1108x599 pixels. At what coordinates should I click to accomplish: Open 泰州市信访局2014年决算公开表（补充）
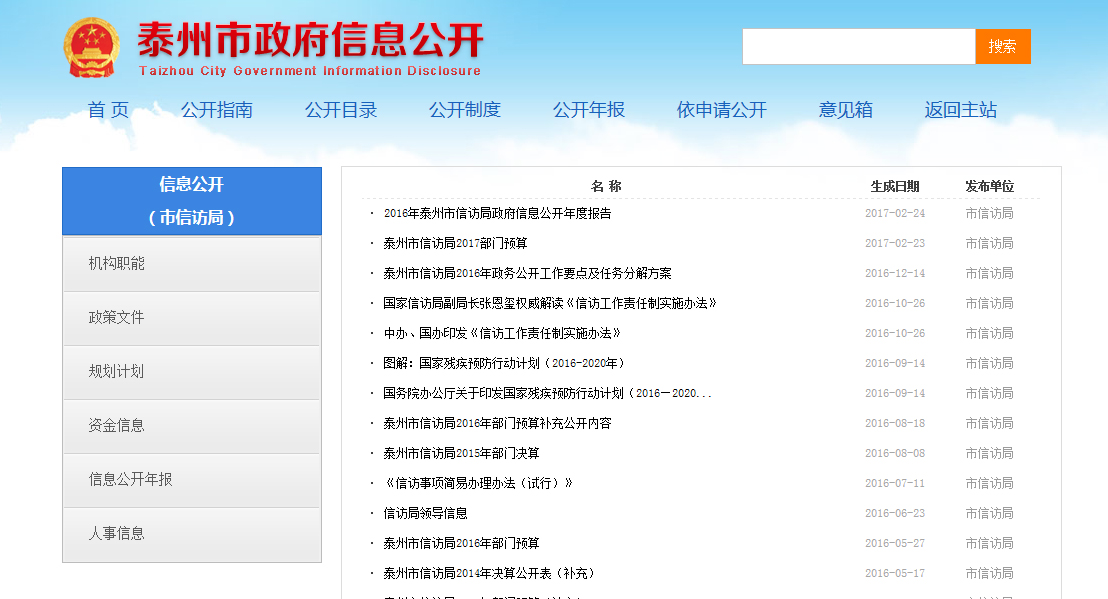point(489,574)
